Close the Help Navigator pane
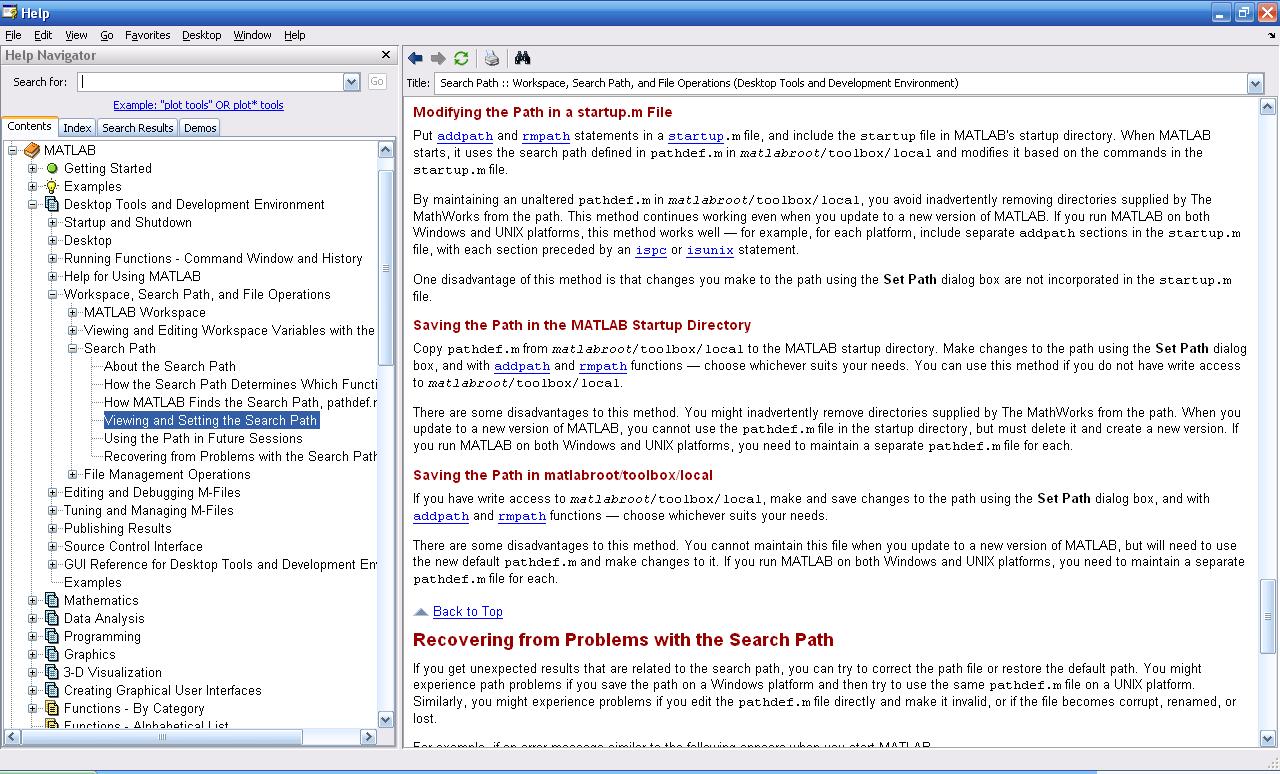Image resolution: width=1280 pixels, height=774 pixels. (386, 55)
